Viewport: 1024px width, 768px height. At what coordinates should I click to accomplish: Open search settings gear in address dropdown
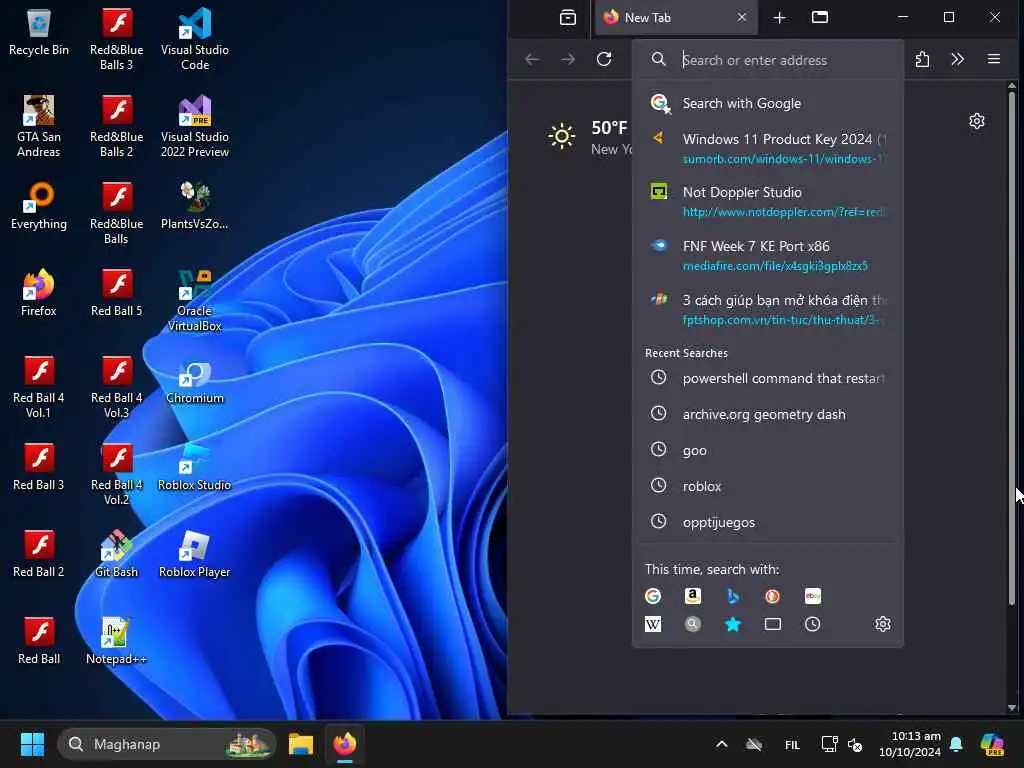pos(882,624)
